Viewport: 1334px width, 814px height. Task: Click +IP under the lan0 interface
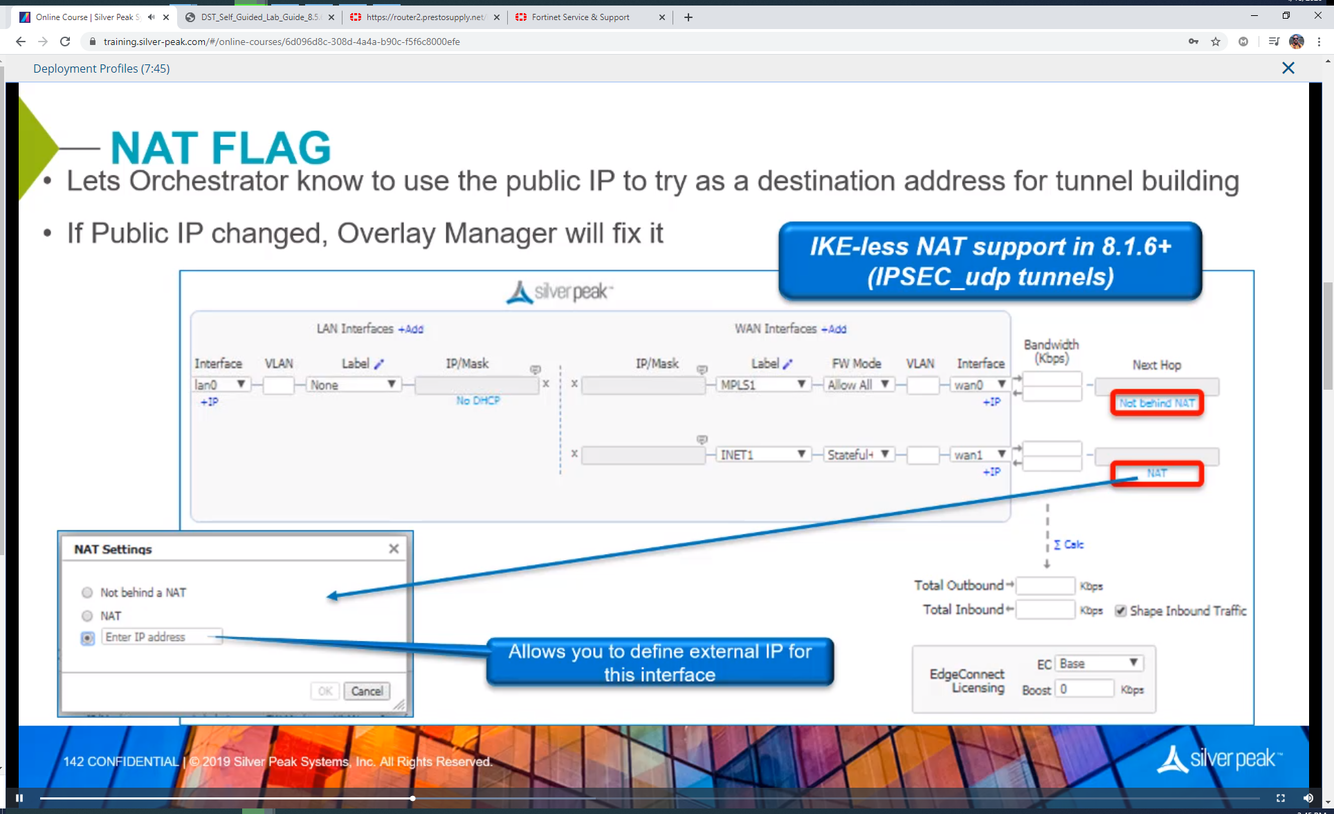coord(209,402)
